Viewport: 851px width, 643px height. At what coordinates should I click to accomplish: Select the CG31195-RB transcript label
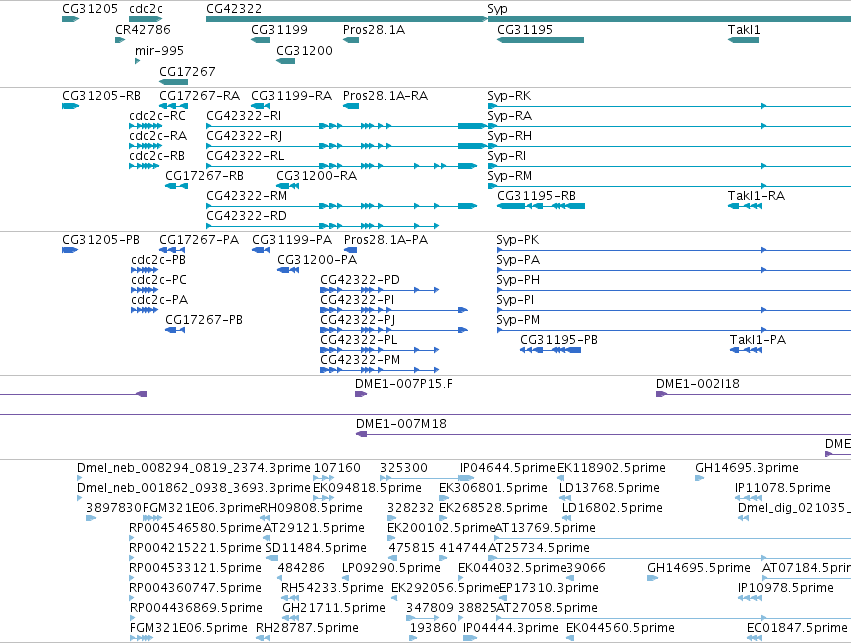(536, 196)
